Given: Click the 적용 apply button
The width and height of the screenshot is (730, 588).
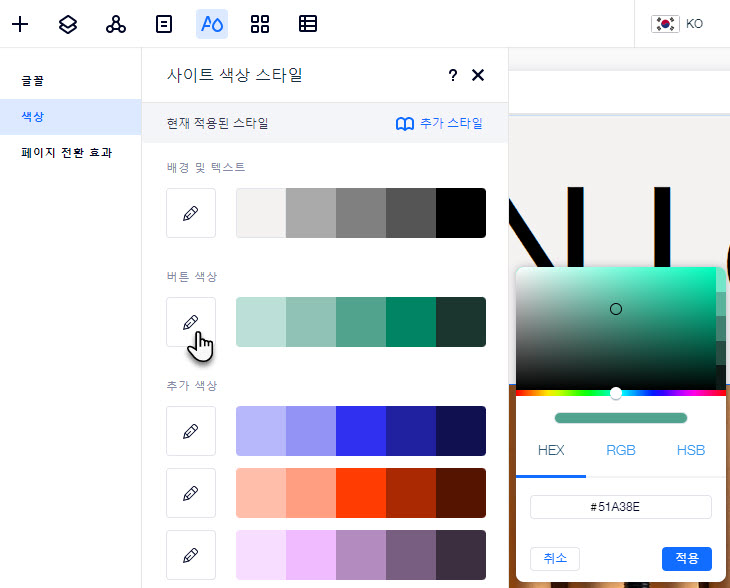Looking at the screenshot, I should [687, 558].
